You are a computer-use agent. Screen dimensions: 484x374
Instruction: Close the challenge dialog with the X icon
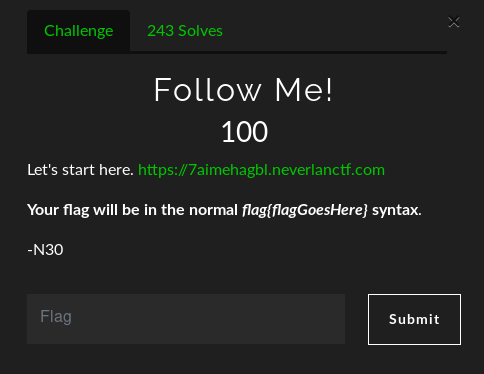tap(454, 22)
